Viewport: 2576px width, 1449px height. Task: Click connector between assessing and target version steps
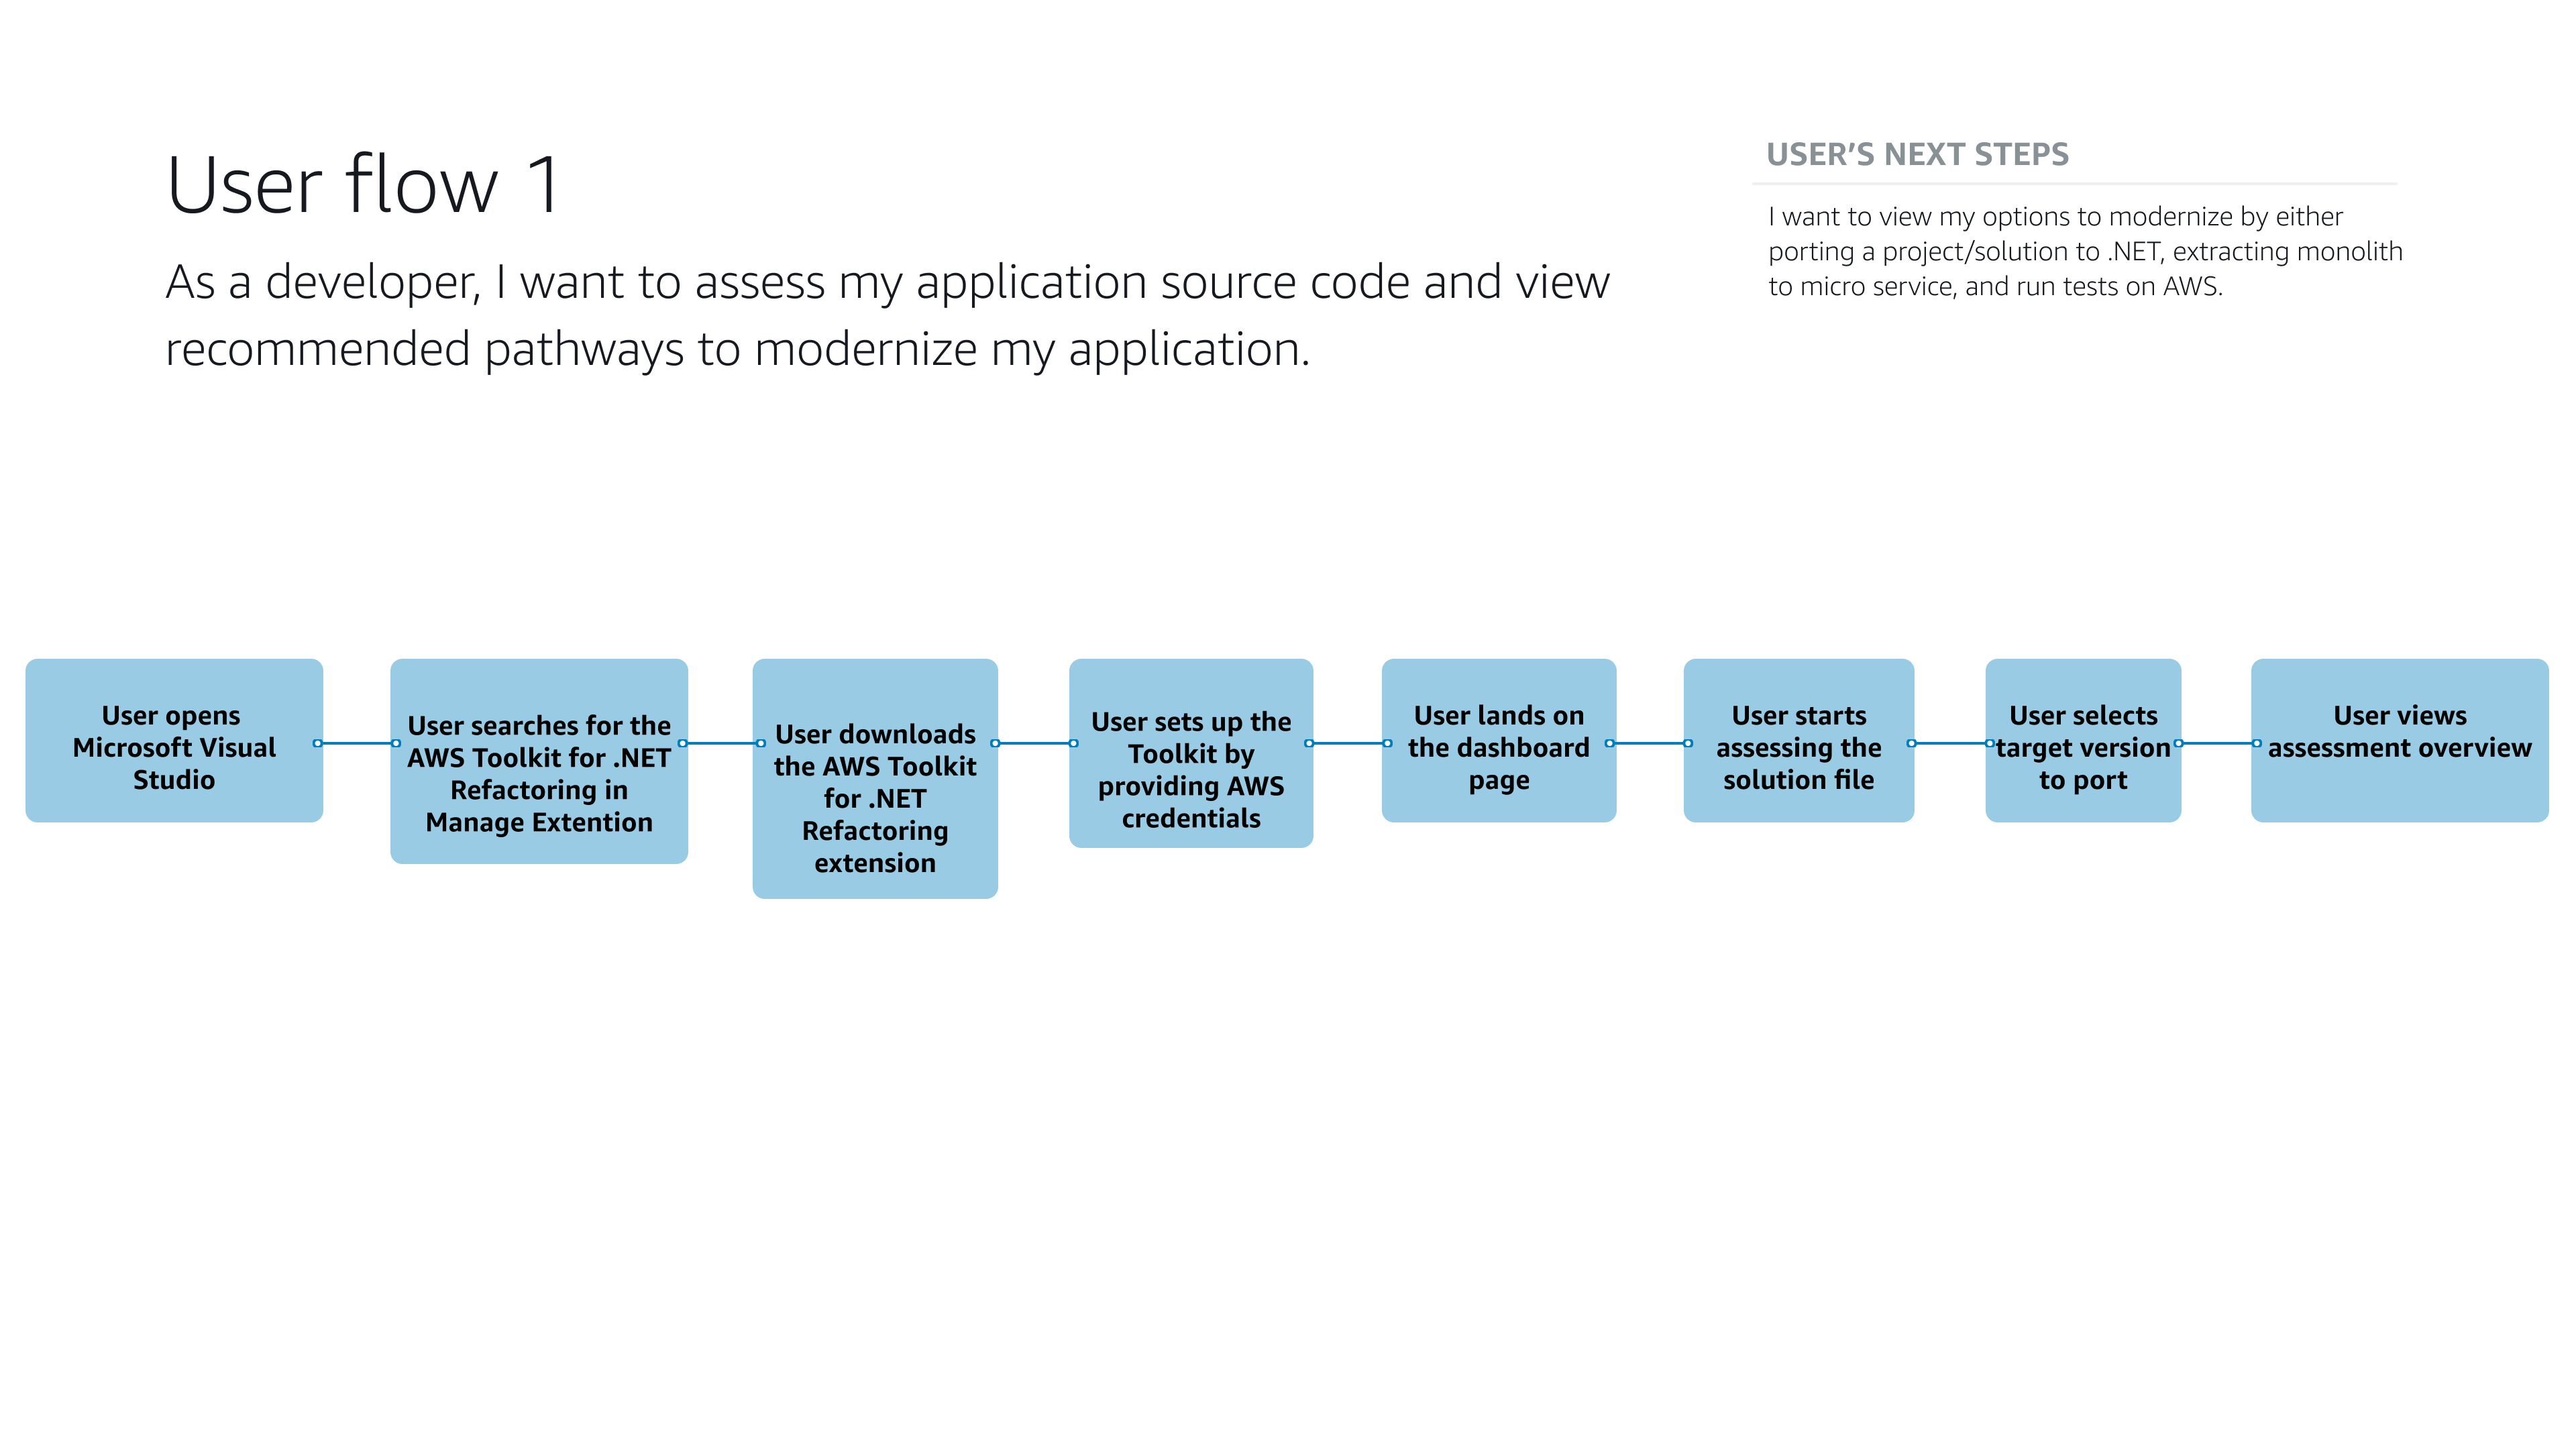pyautogui.click(x=1950, y=744)
